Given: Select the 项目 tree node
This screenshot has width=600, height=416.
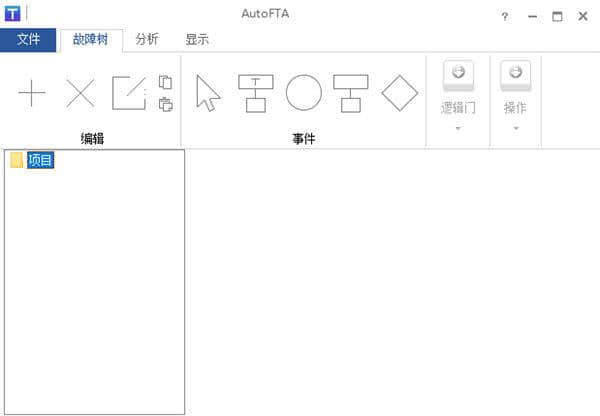Looking at the screenshot, I should tap(40, 161).
